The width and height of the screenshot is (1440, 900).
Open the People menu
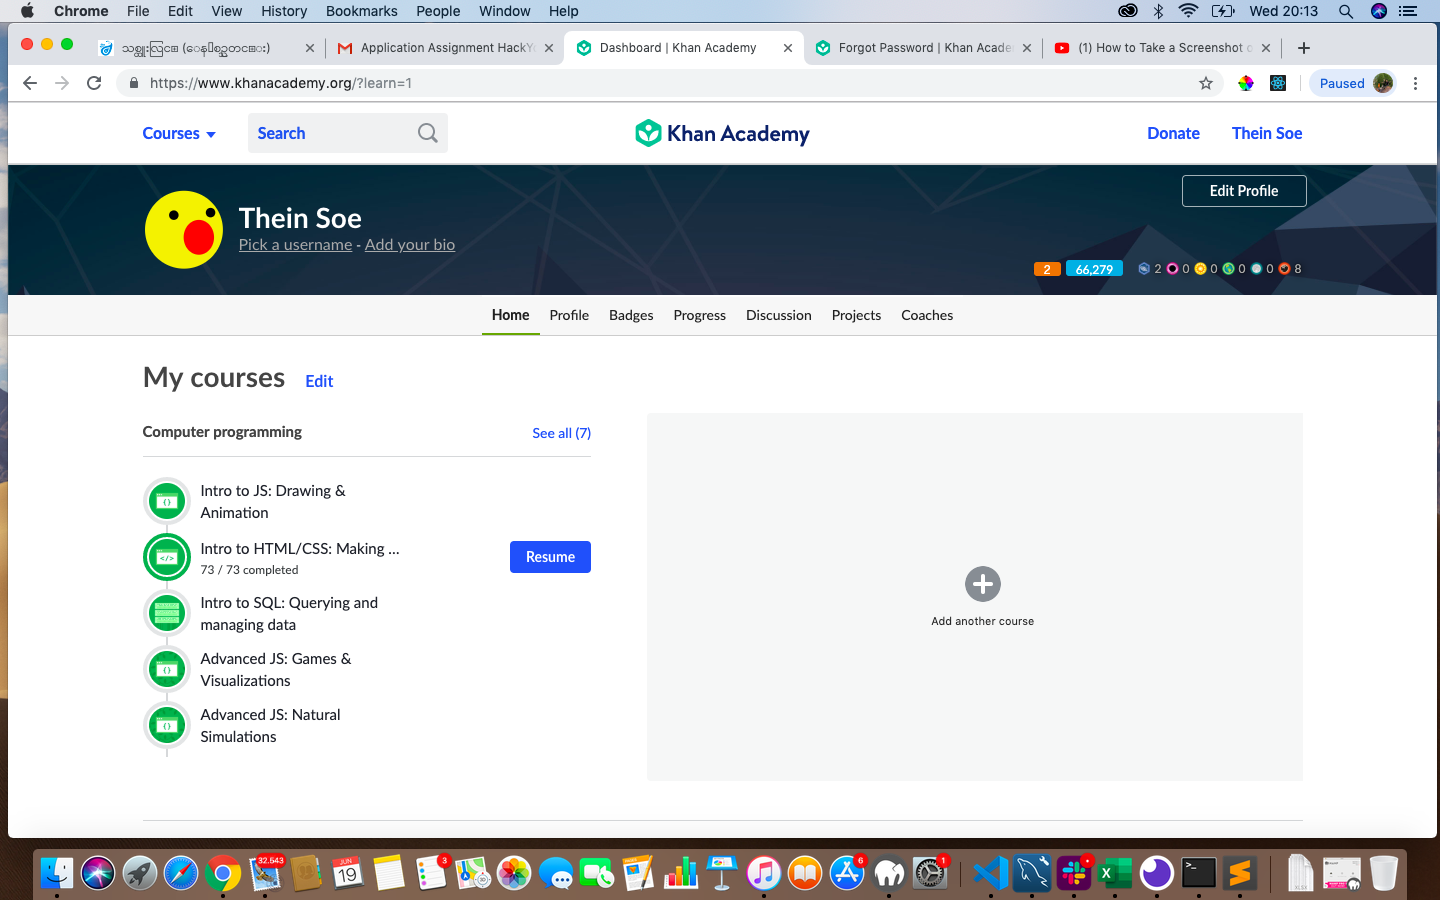[x=438, y=11]
